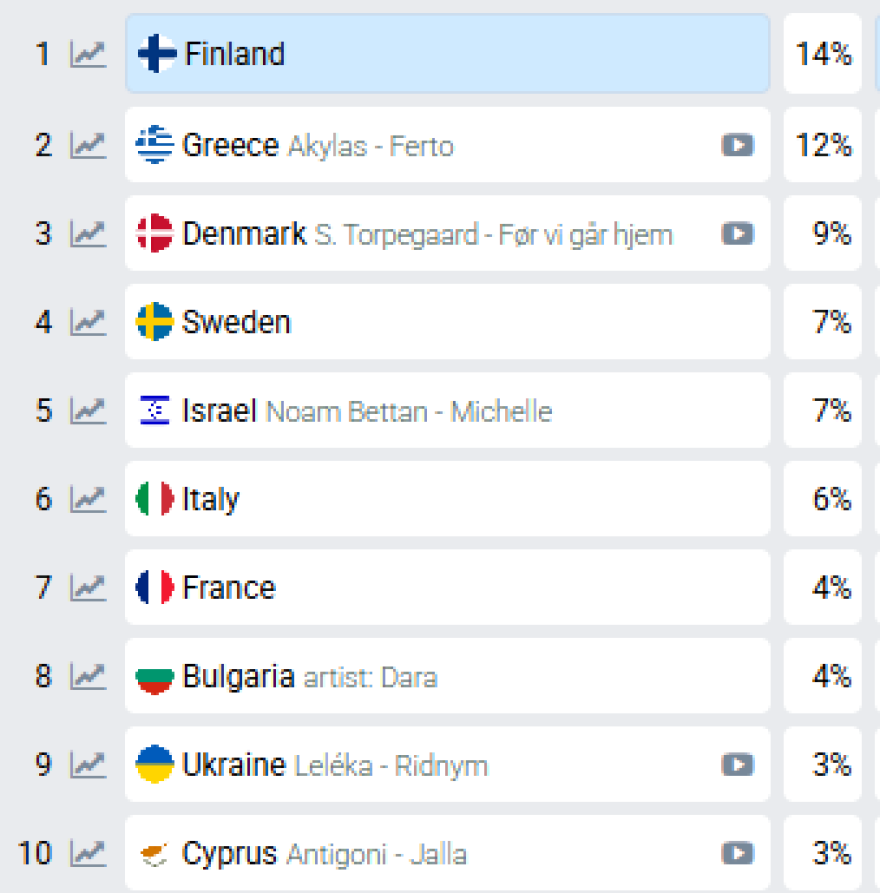
Task: Click the trend graph icon for Cyprus
Action: [x=88, y=853]
